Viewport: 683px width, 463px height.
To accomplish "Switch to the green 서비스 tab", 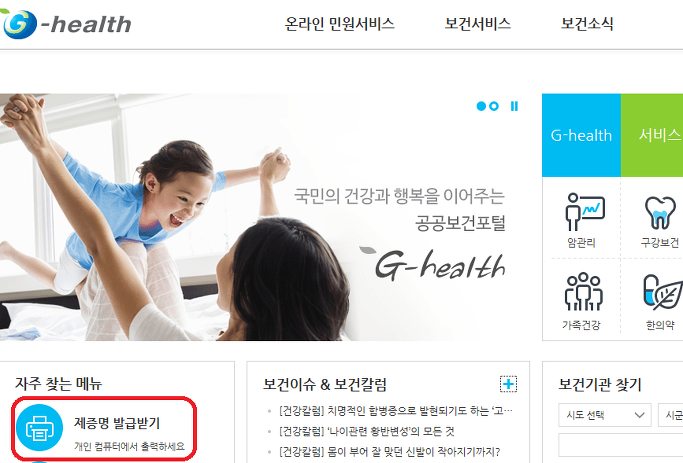I will click(652, 135).
